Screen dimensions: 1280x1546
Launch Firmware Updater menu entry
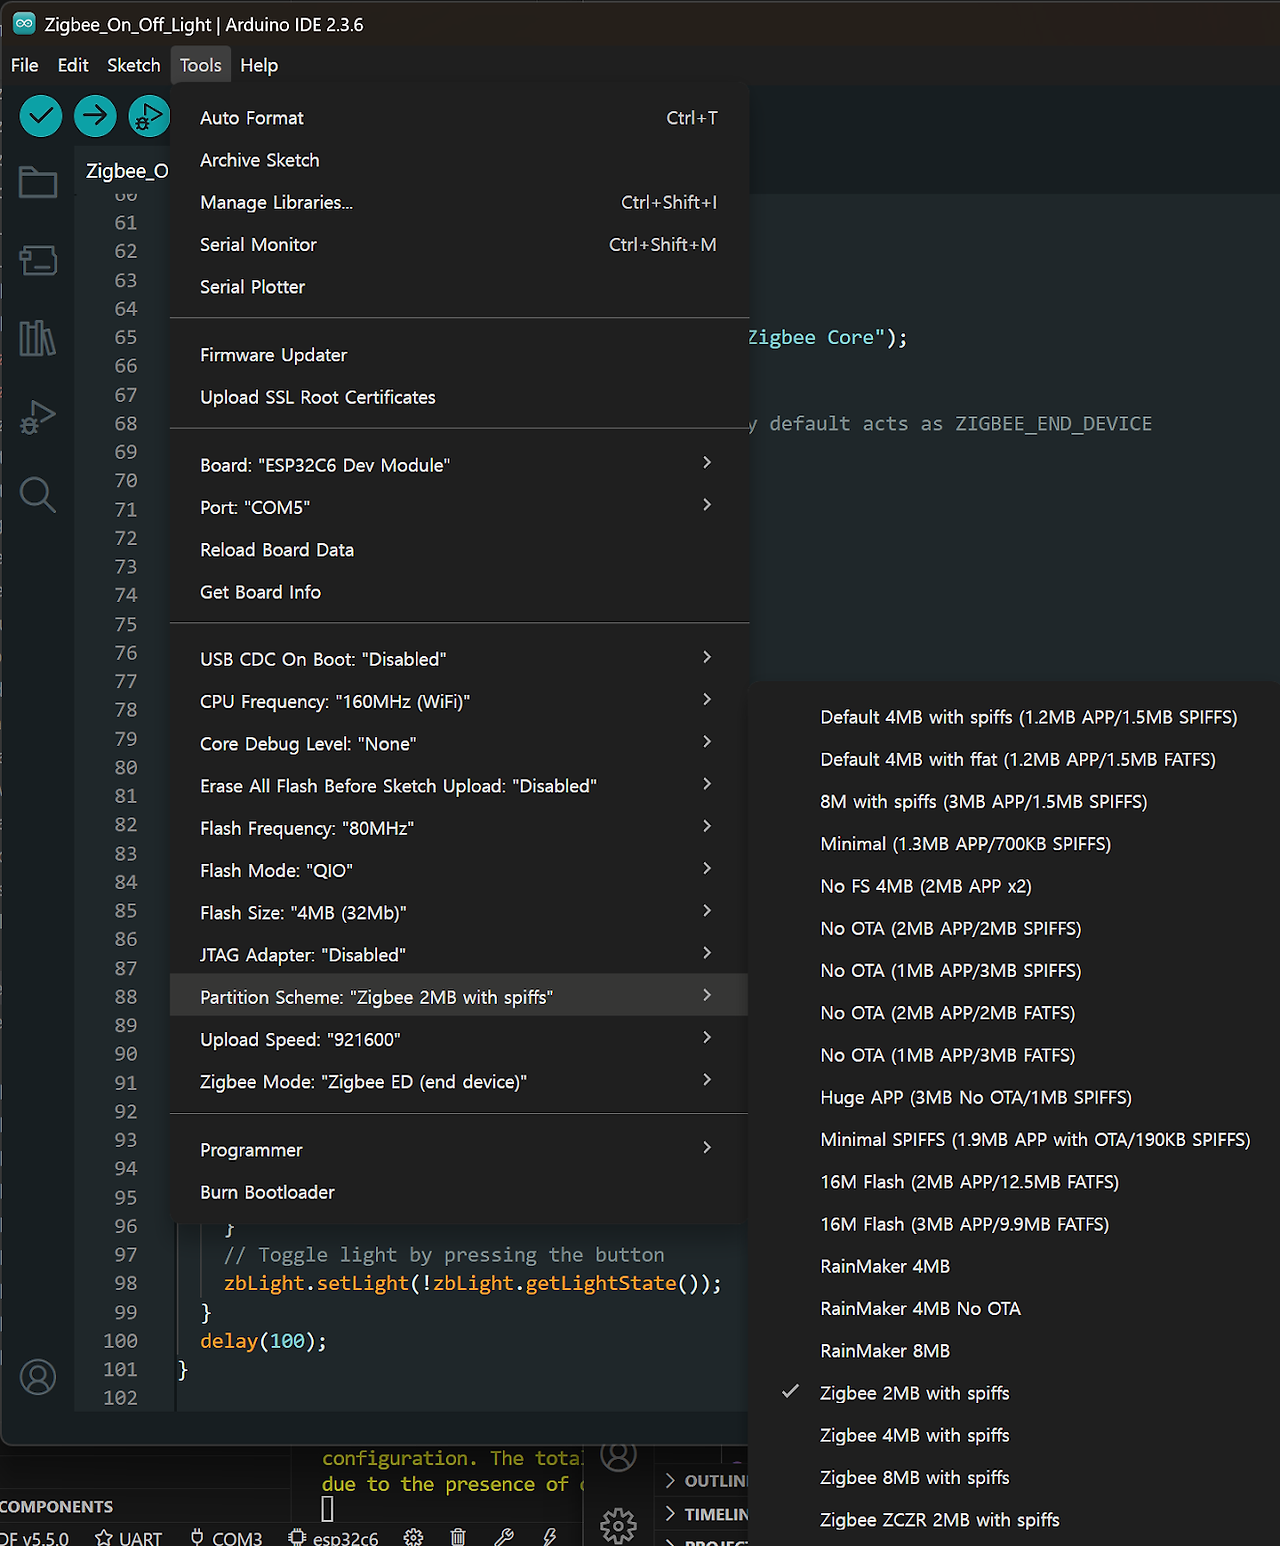459,355
